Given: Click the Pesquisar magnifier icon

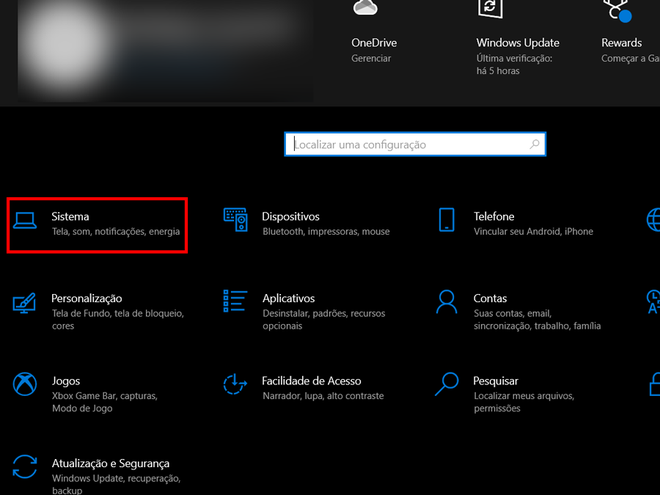Looking at the screenshot, I should [447, 384].
